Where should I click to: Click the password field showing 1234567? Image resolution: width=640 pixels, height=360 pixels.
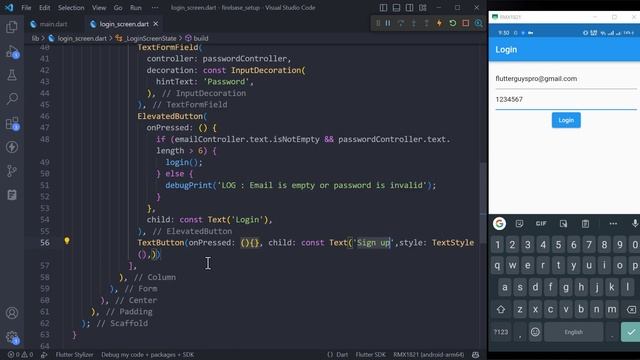(566, 100)
